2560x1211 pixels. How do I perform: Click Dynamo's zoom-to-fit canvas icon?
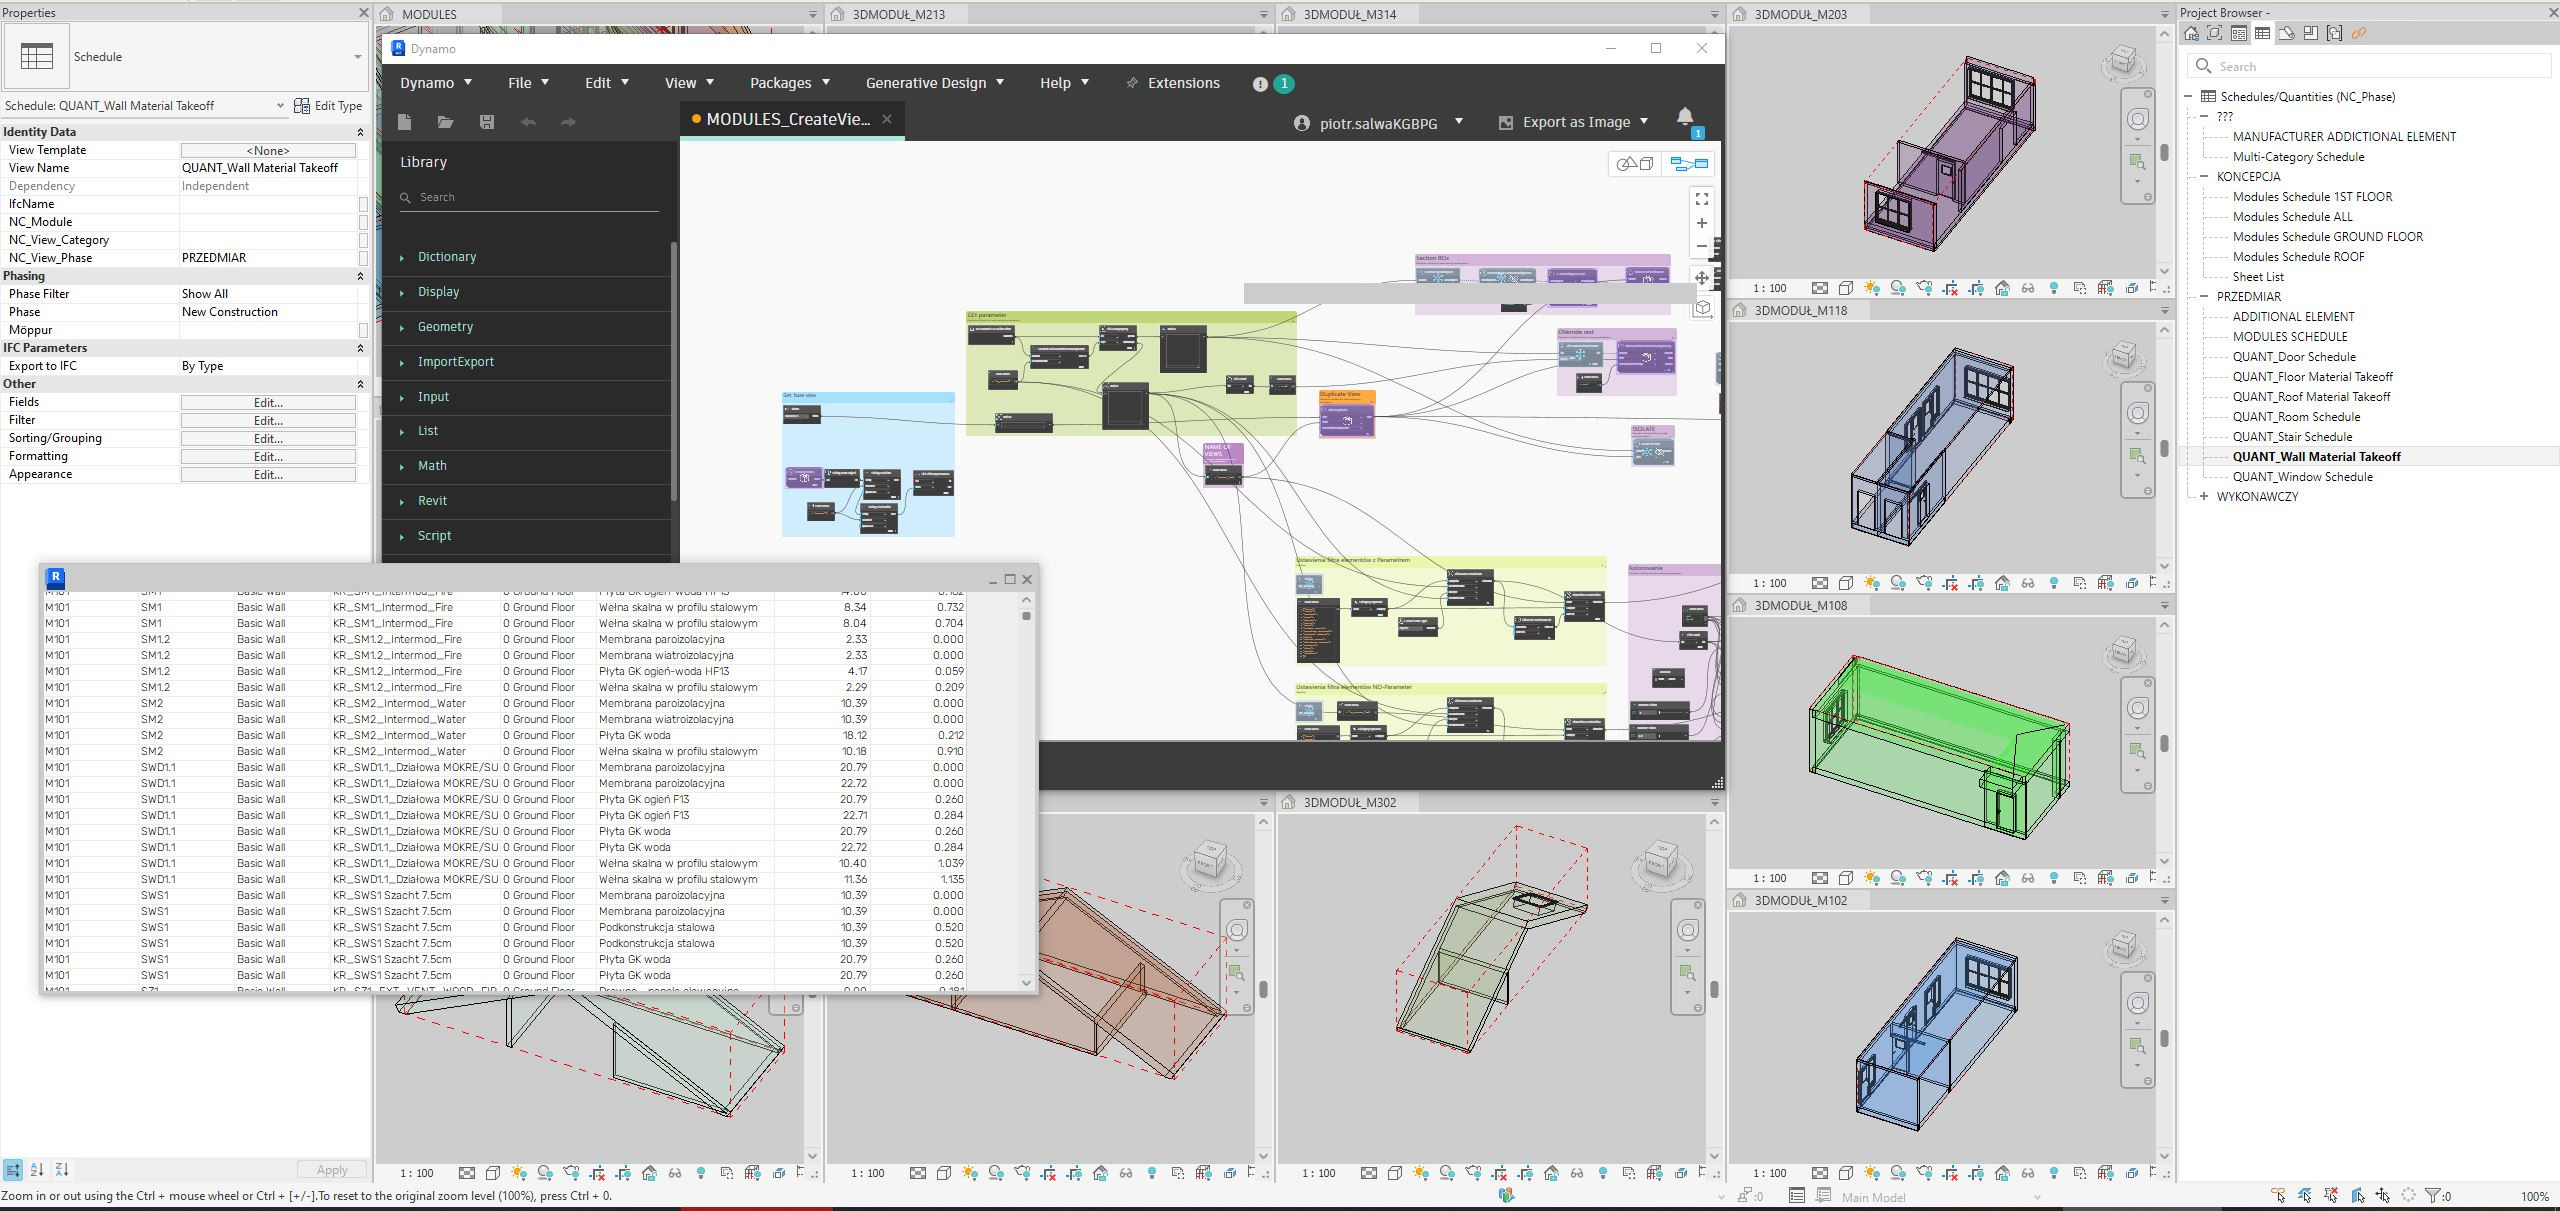pyautogui.click(x=1701, y=199)
